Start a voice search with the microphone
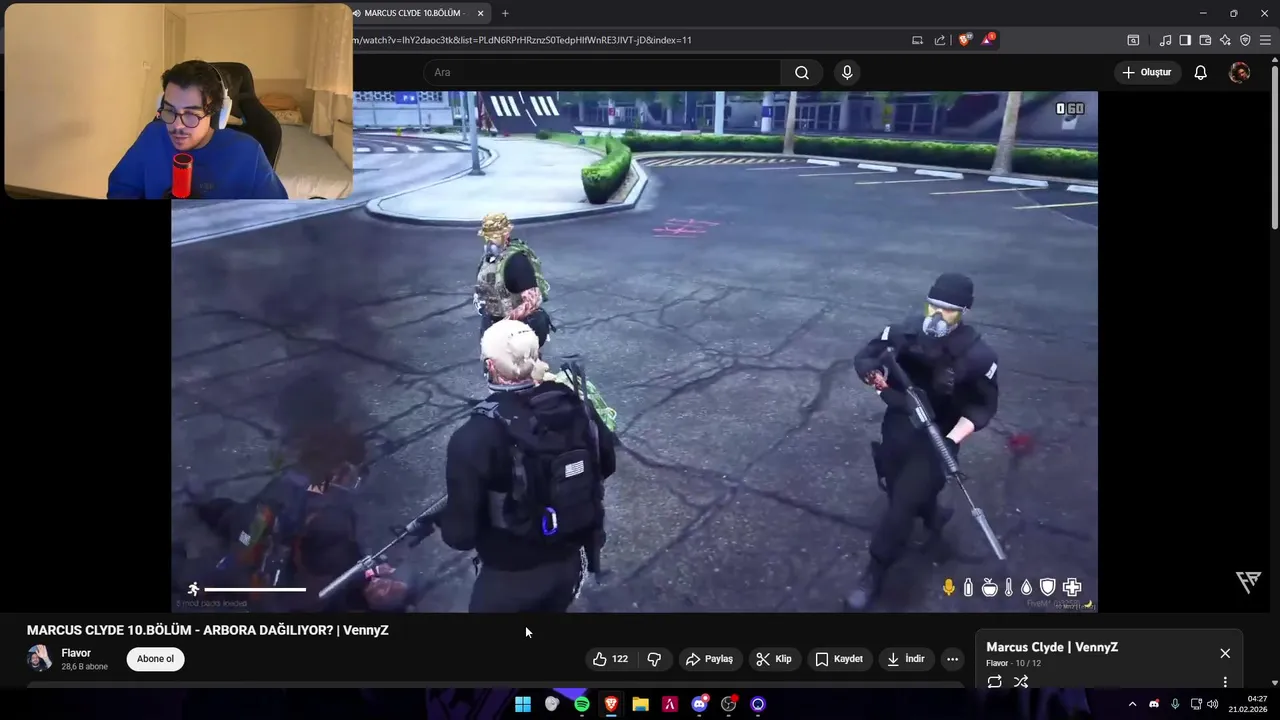1280x720 pixels. [x=847, y=72]
